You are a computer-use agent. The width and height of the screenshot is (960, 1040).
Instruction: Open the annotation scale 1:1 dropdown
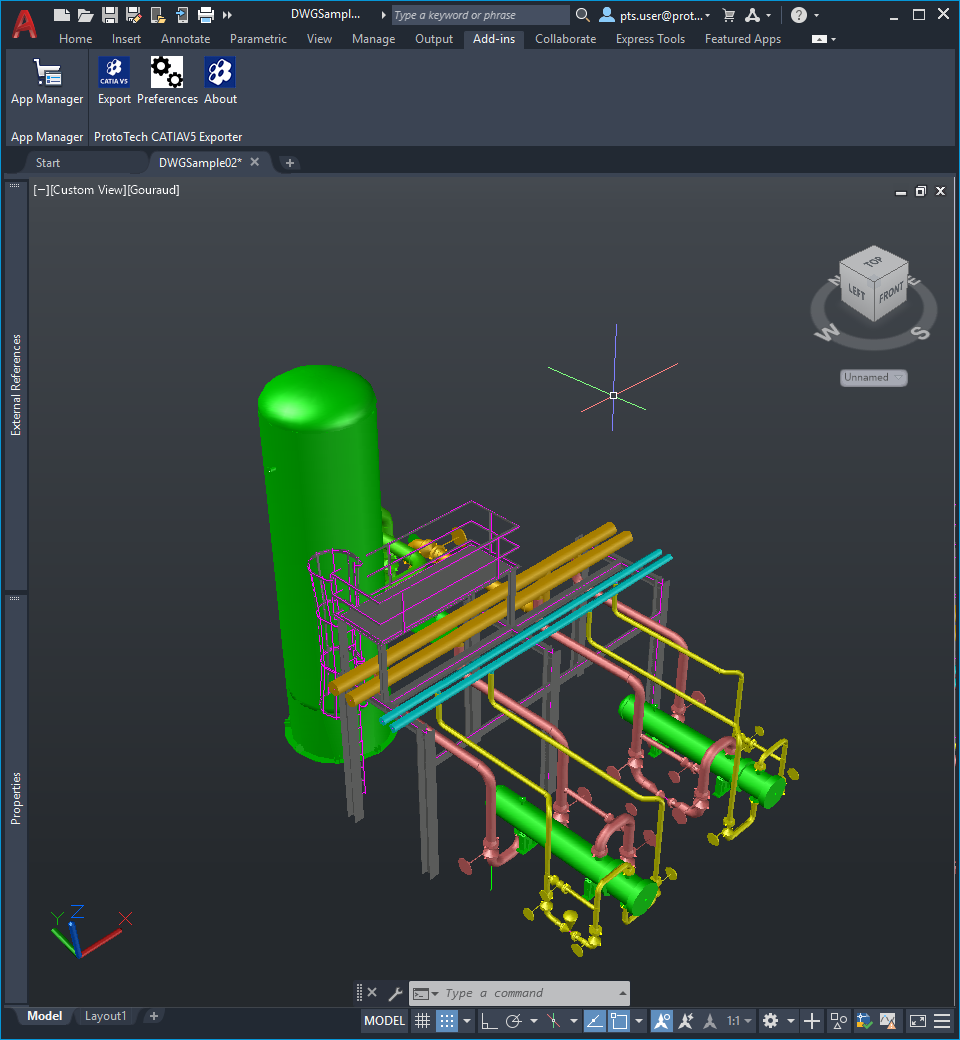(x=739, y=1021)
